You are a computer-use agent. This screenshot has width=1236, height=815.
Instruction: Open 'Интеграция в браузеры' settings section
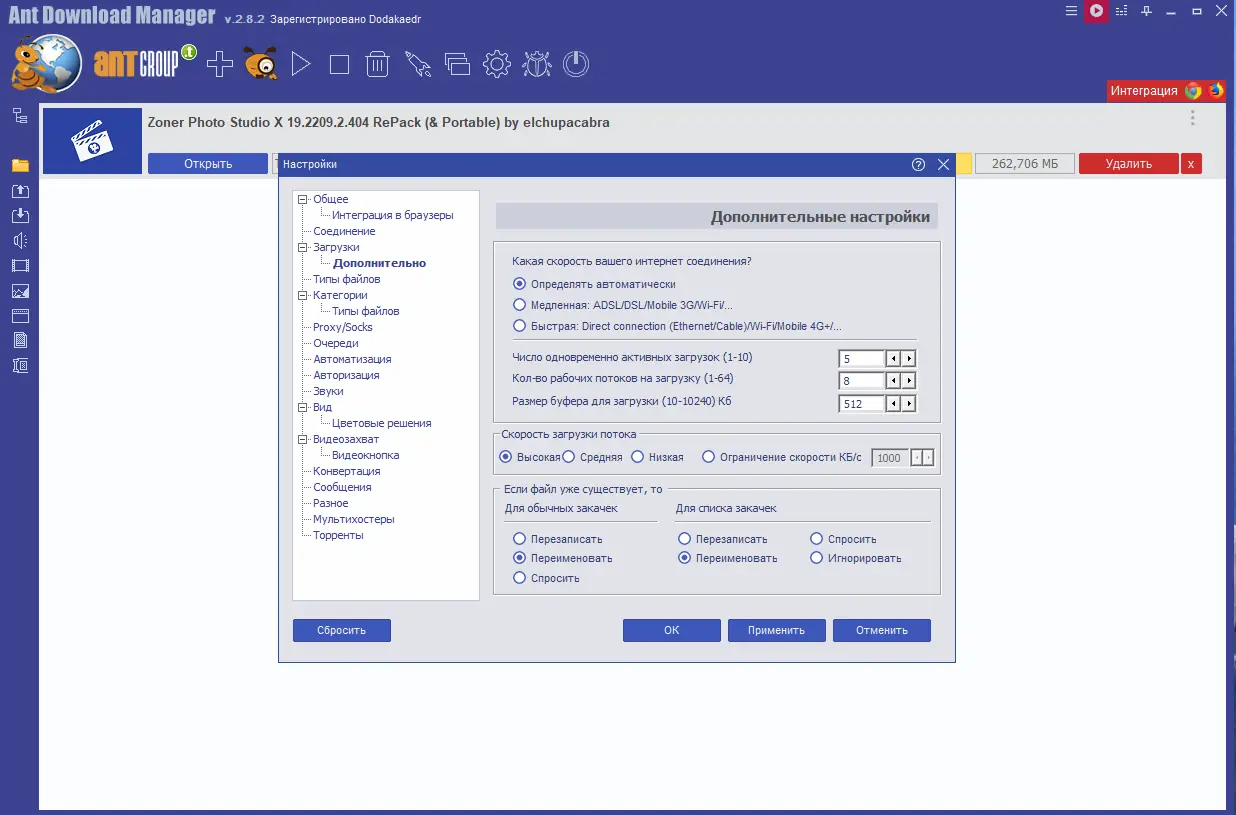pos(393,215)
